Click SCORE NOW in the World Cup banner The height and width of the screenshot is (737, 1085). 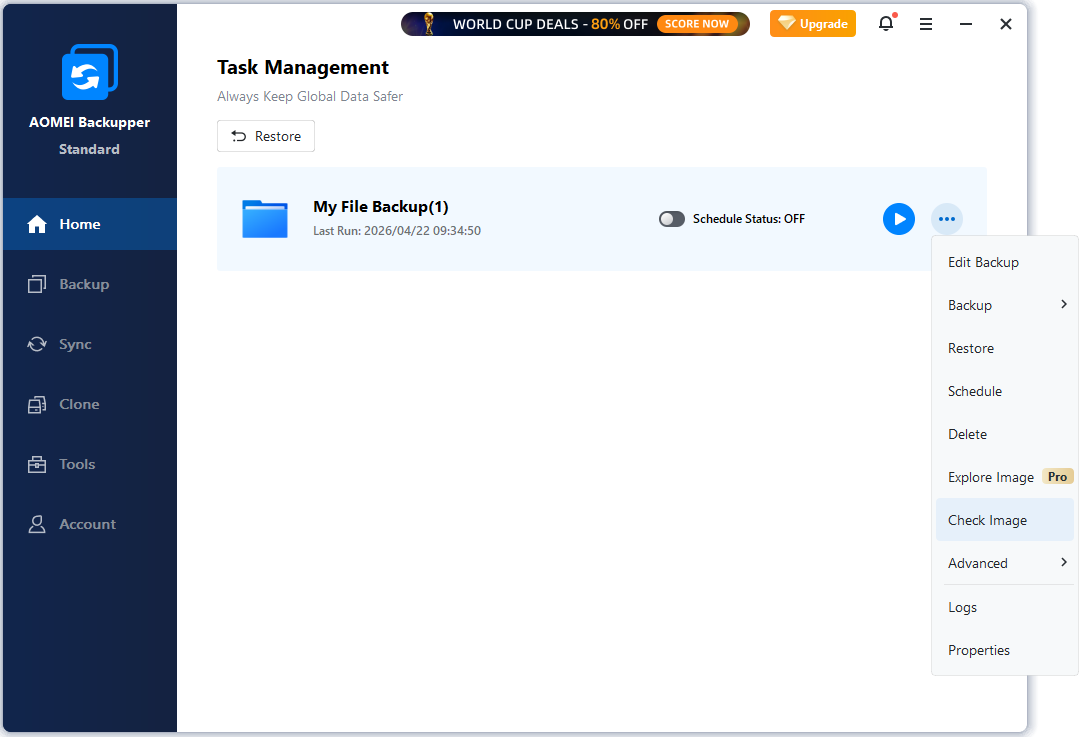697,24
